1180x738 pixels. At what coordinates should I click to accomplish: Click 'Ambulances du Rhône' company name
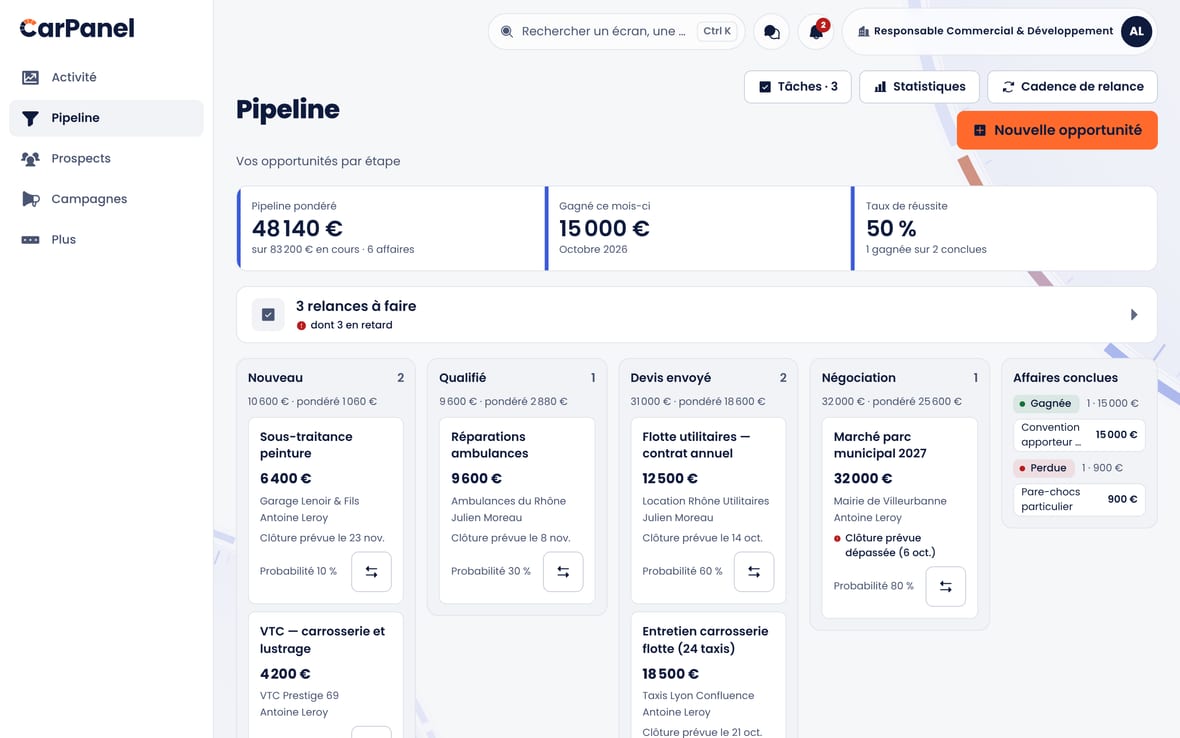(x=508, y=501)
